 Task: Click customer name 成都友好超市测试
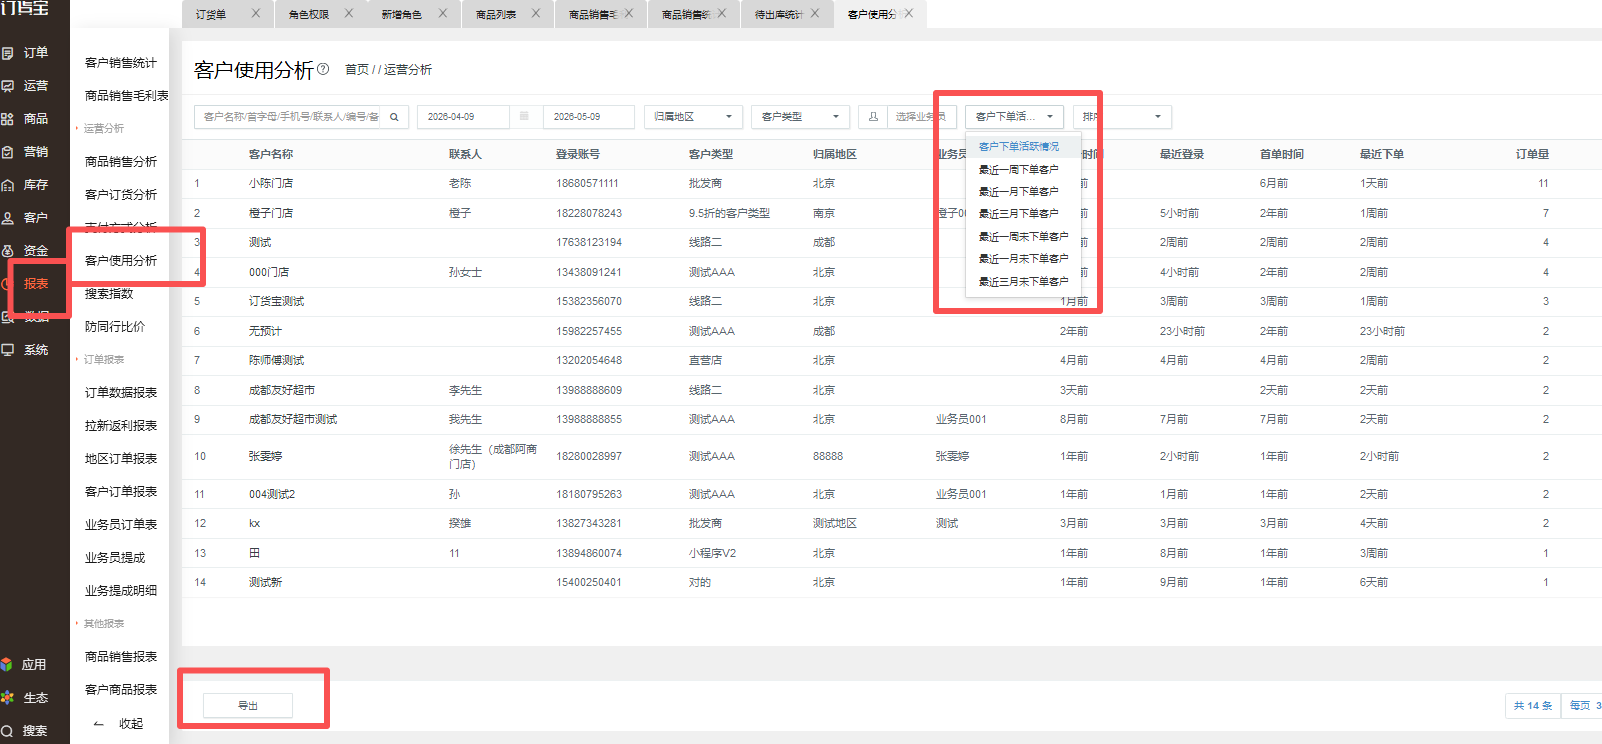[293, 420]
